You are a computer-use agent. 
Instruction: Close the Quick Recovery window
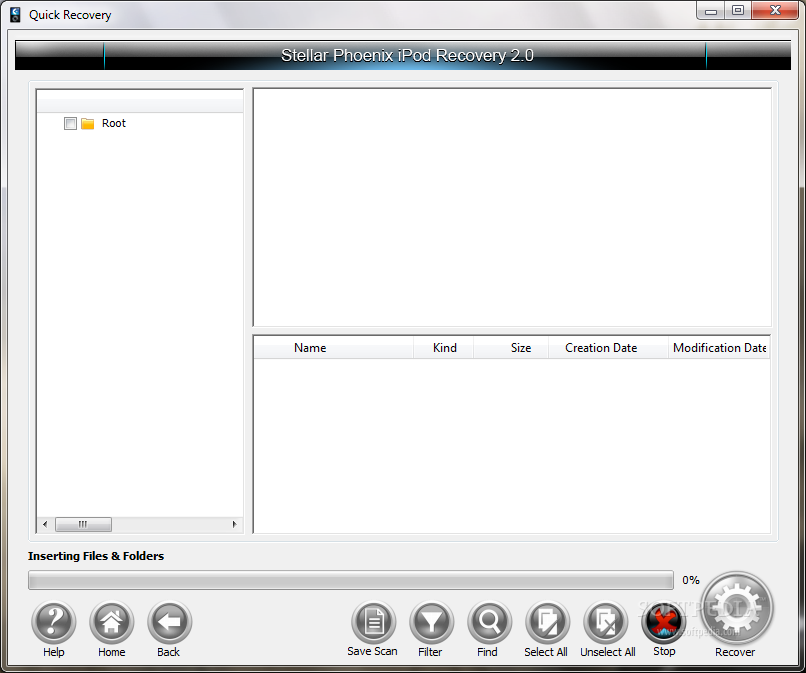point(775,10)
